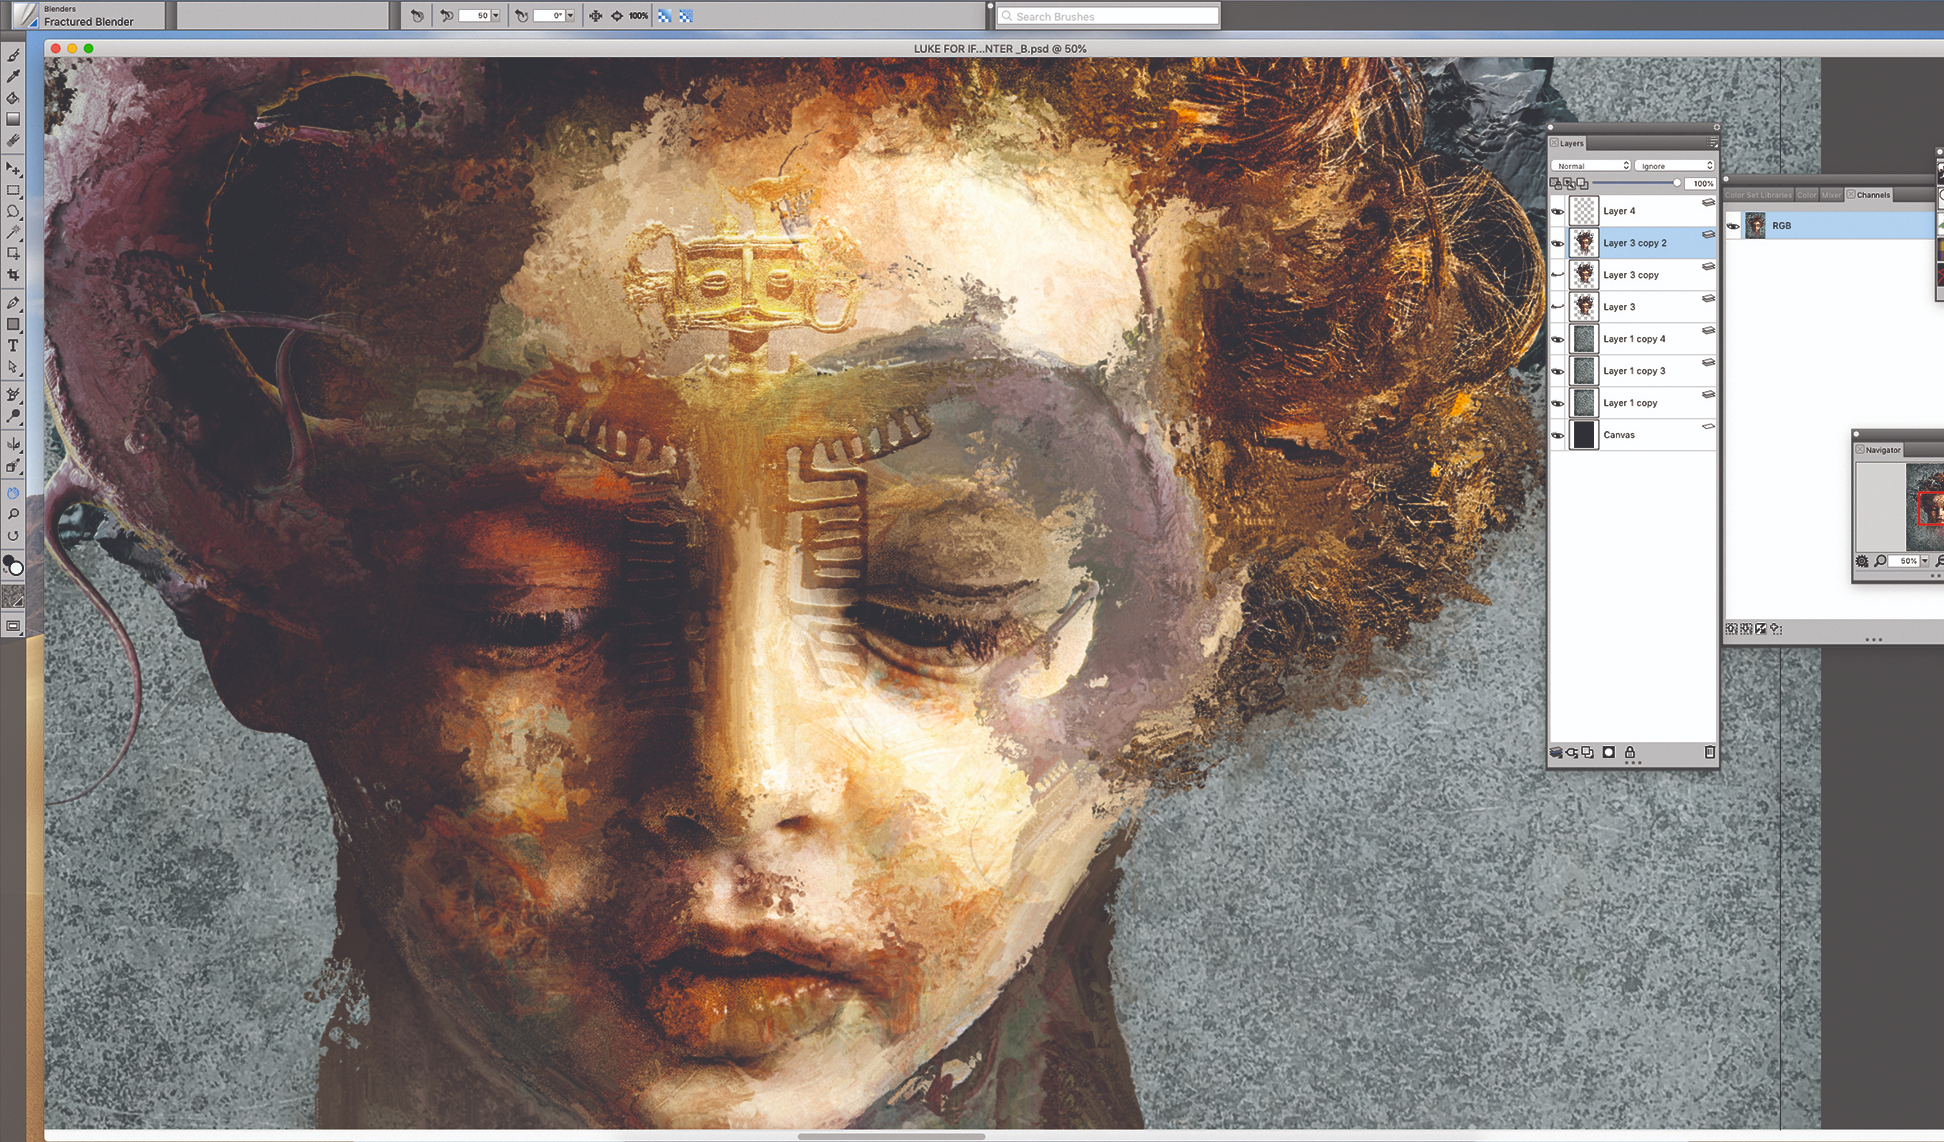
Task: Select the Interactive Gradient tool
Action: (x=13, y=119)
